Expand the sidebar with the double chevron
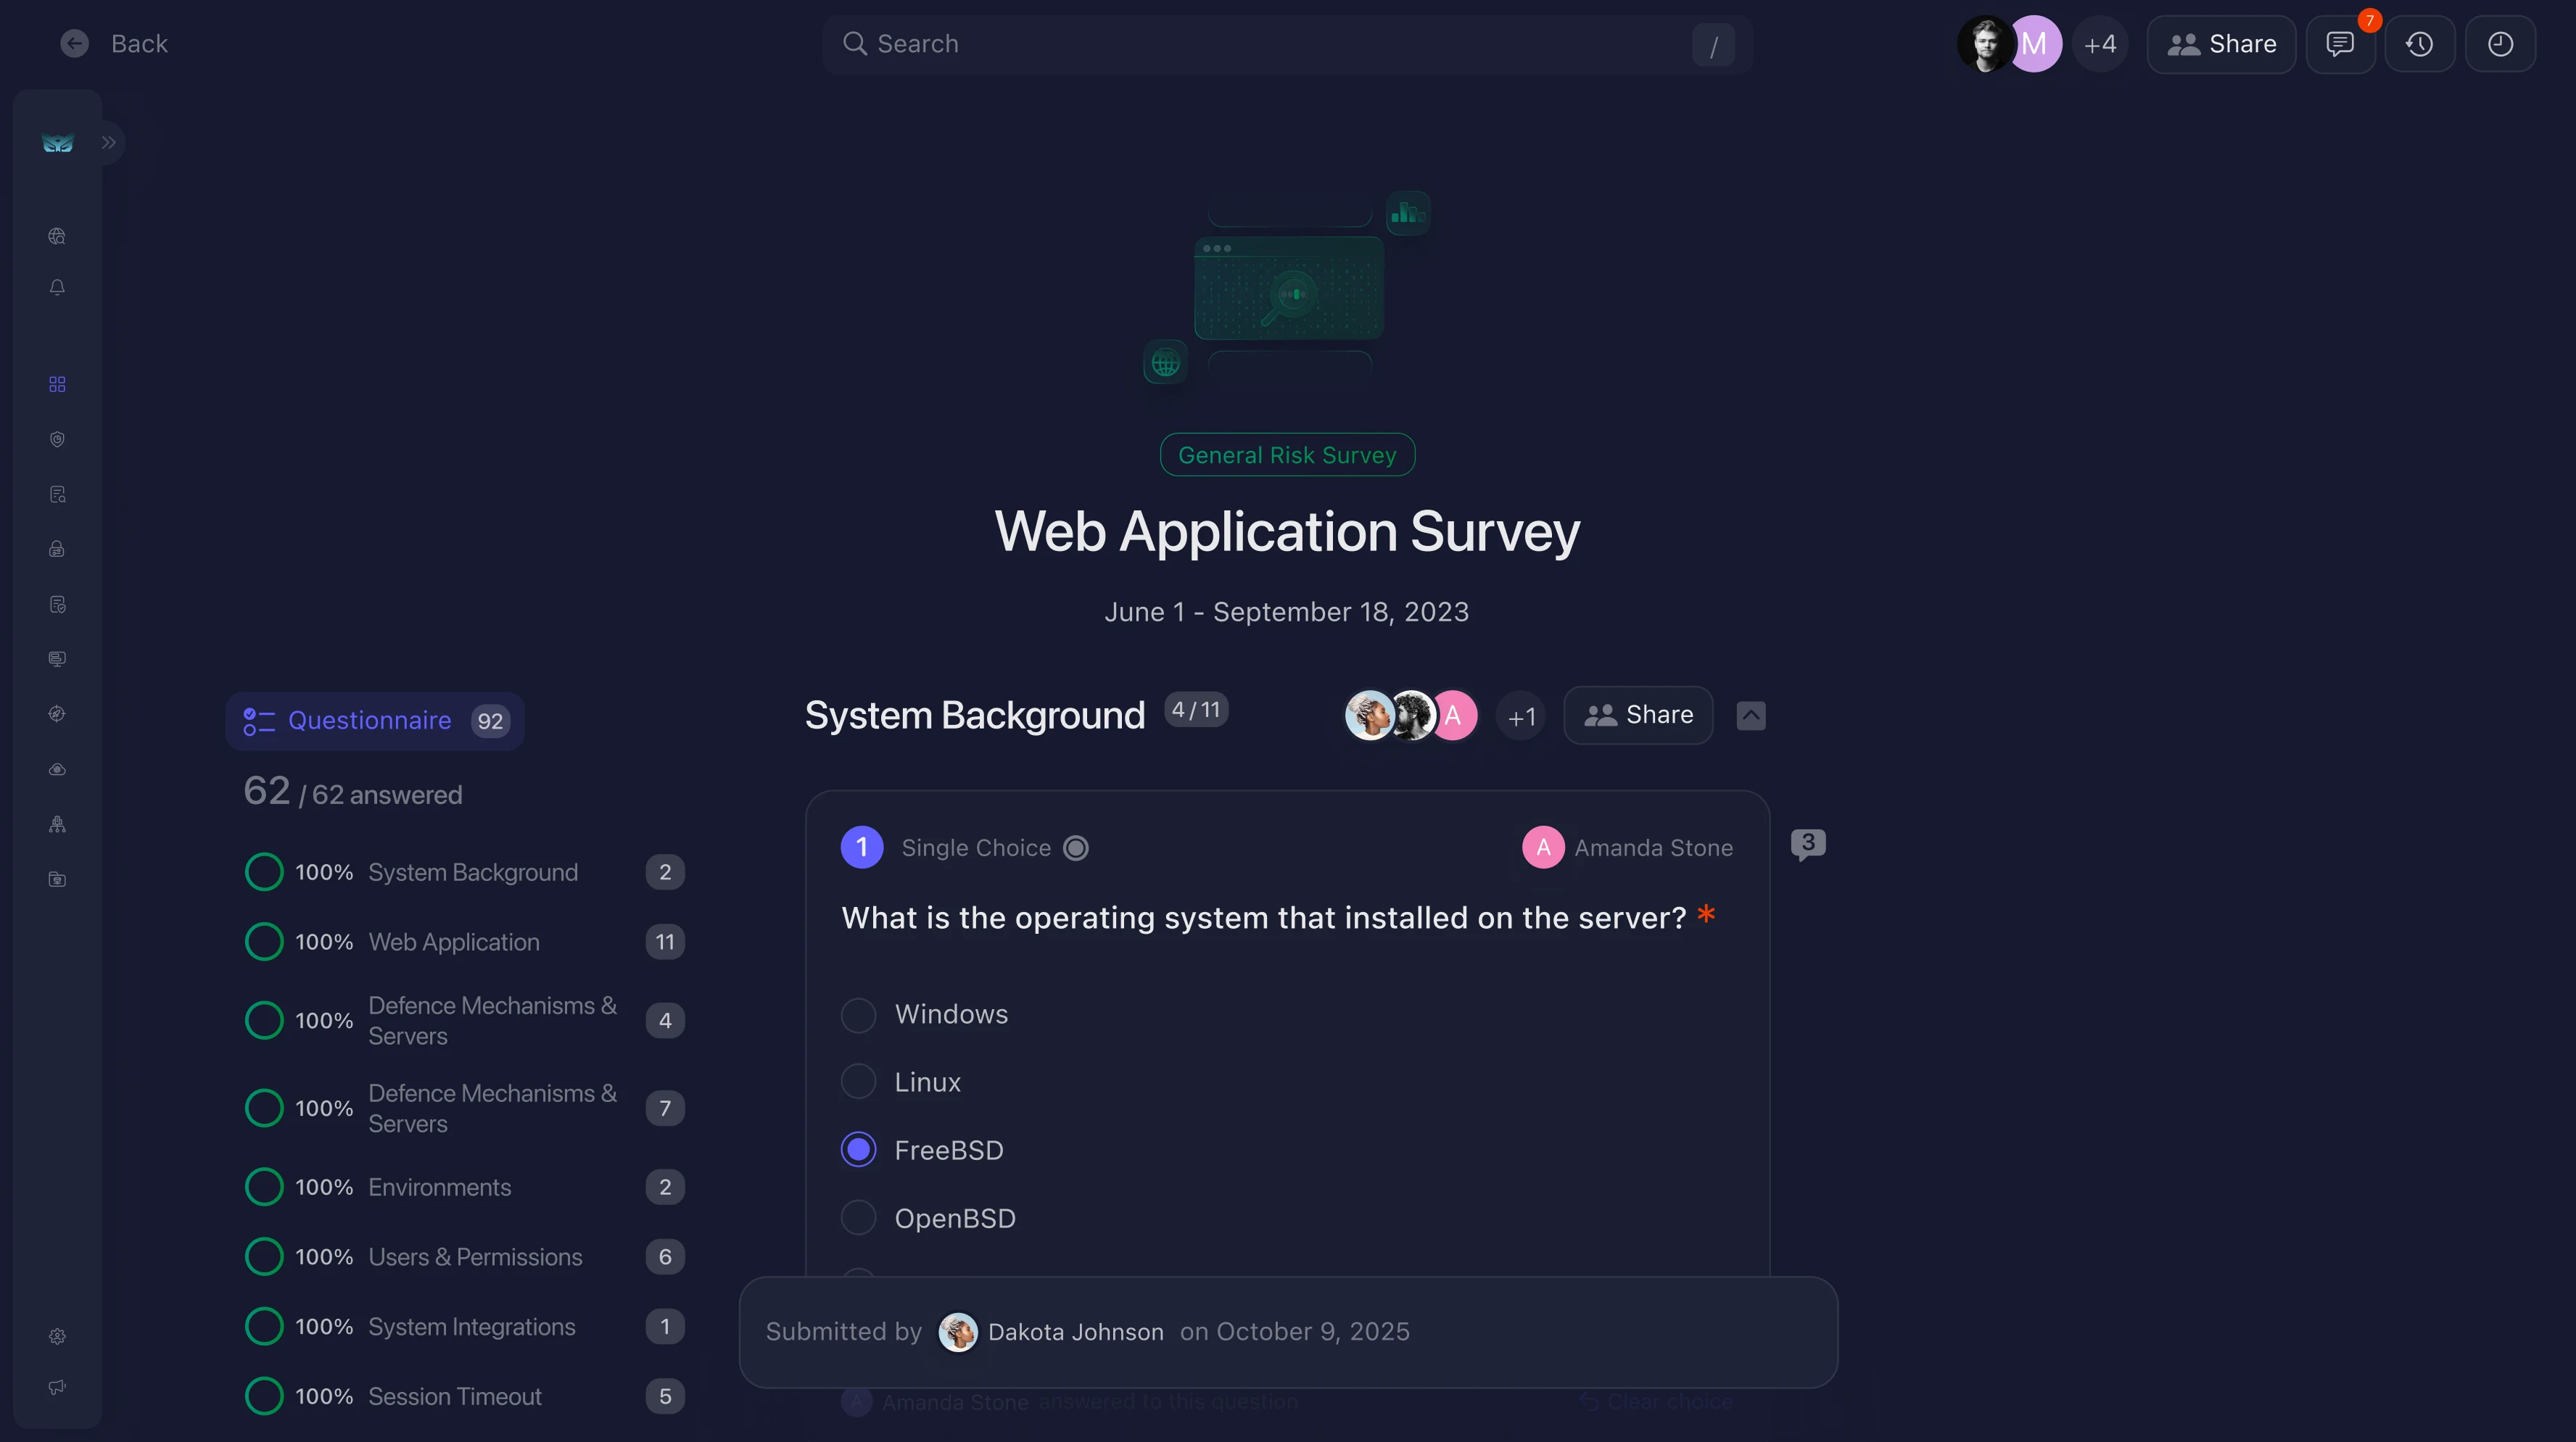 click(109, 142)
